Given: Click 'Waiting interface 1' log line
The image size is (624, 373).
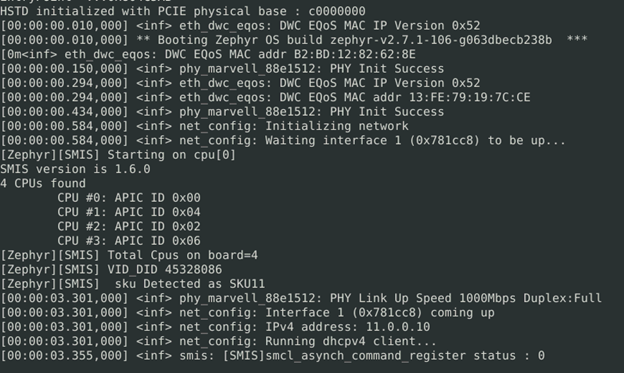Looking at the screenshot, I should coord(283,141).
